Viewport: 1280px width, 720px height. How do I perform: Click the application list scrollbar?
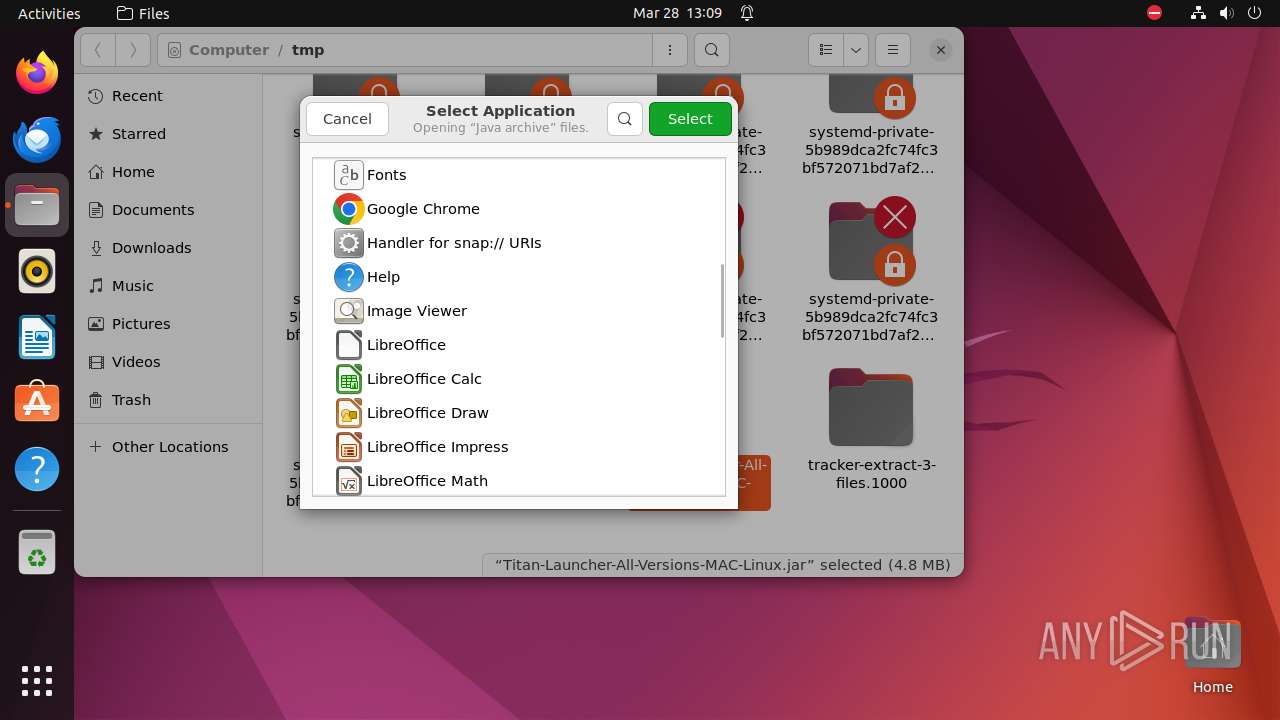(x=721, y=301)
